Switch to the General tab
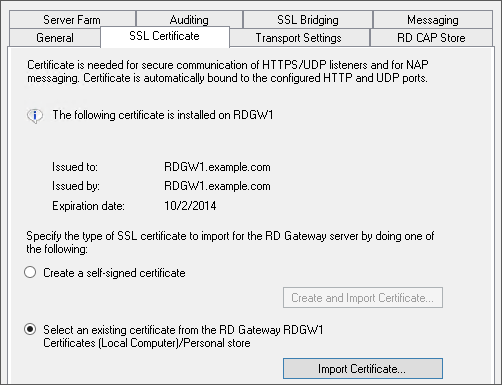The image size is (502, 385). 55,38
